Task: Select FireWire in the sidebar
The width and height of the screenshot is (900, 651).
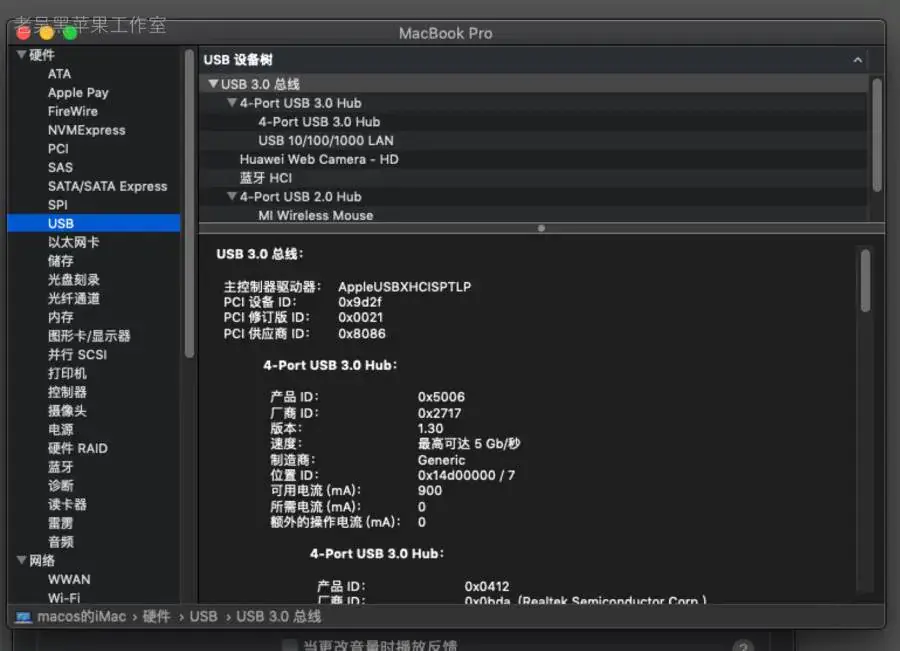Action: [x=73, y=111]
